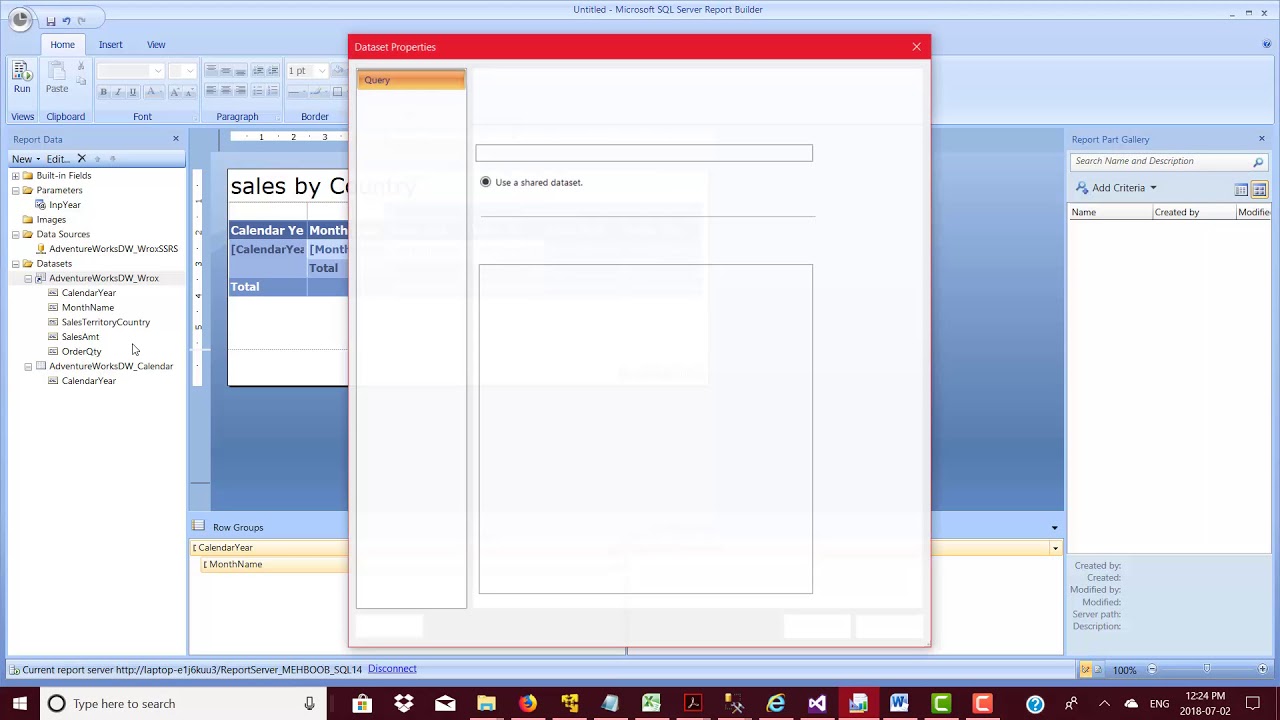Select the Home ribbon tab
The image size is (1280, 720).
[x=62, y=44]
